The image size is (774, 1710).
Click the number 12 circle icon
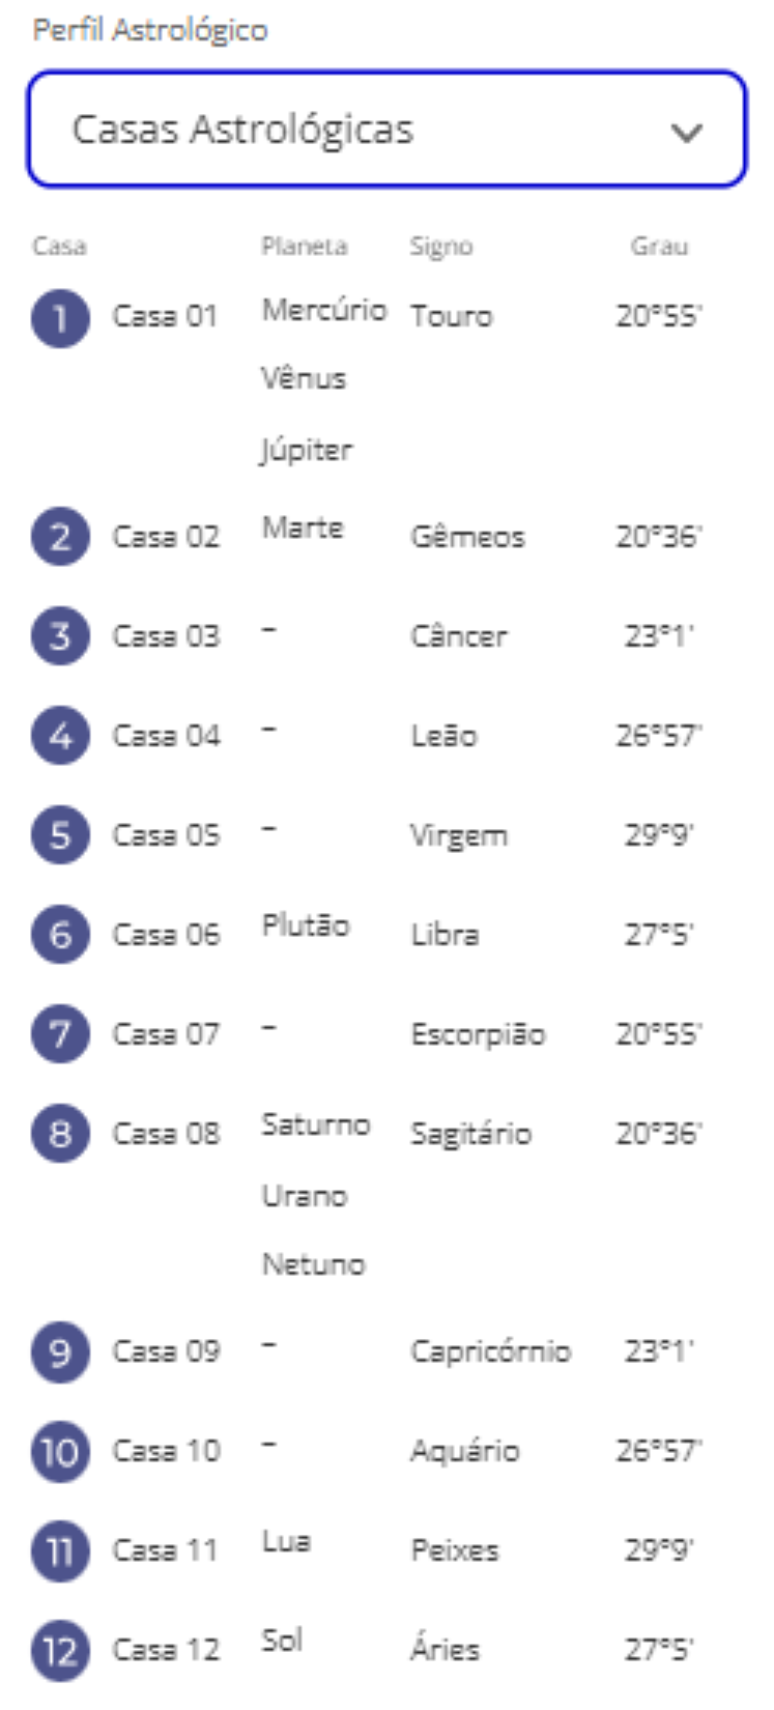pos(60,1650)
